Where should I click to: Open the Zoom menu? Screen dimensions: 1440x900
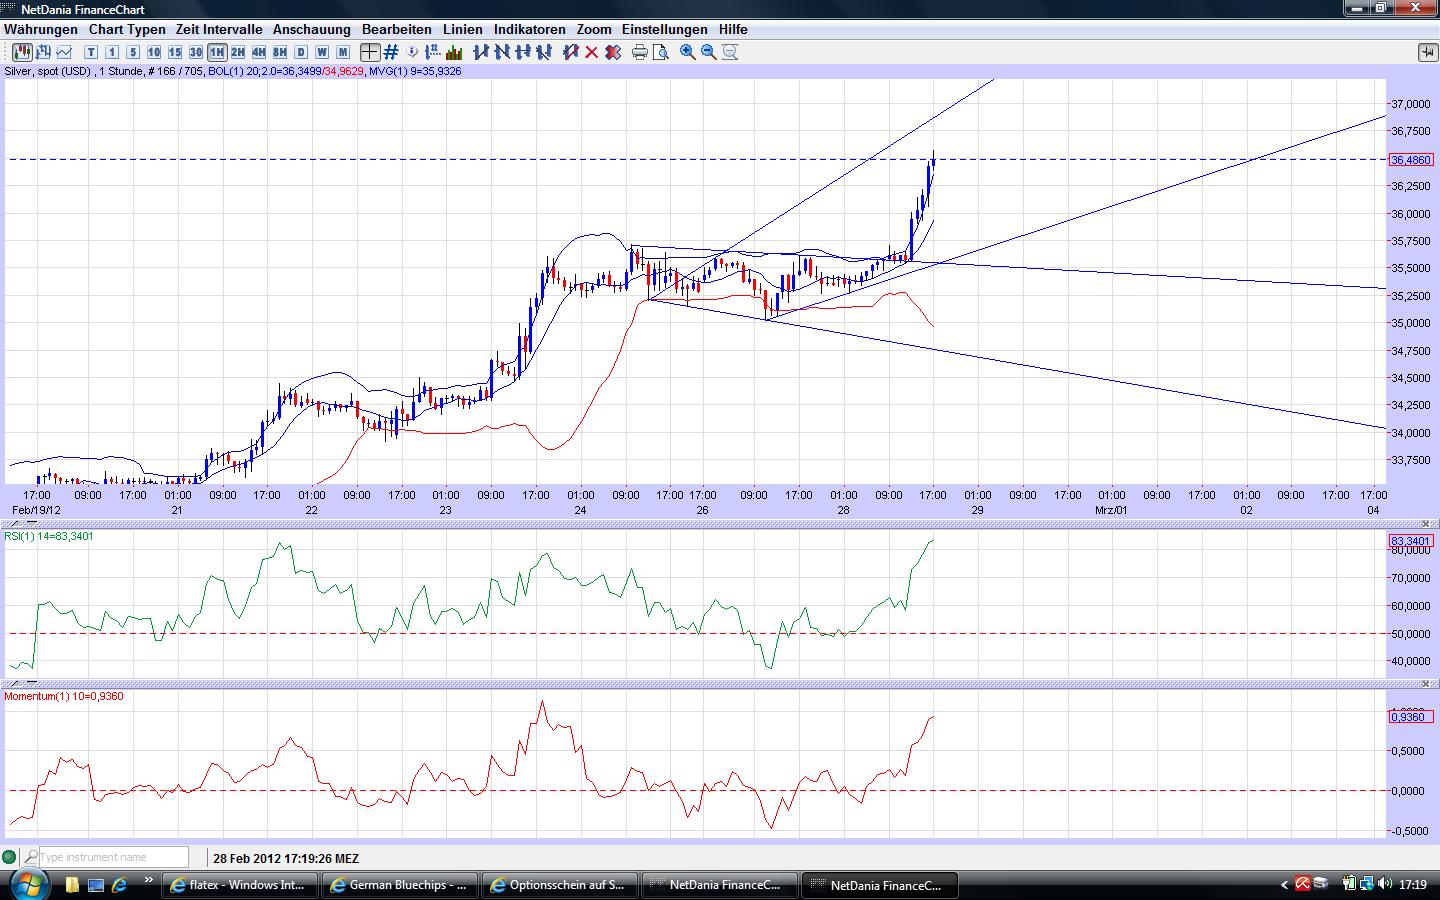594,30
